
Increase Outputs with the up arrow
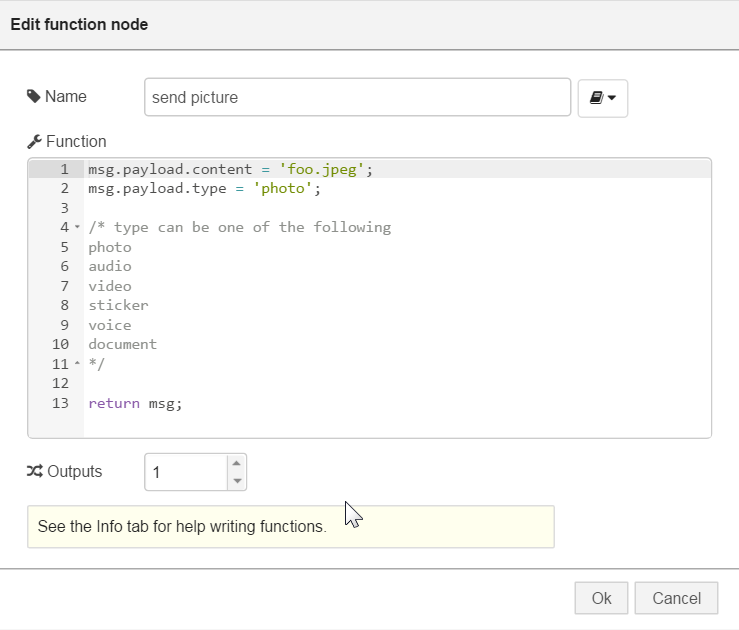(x=236, y=463)
